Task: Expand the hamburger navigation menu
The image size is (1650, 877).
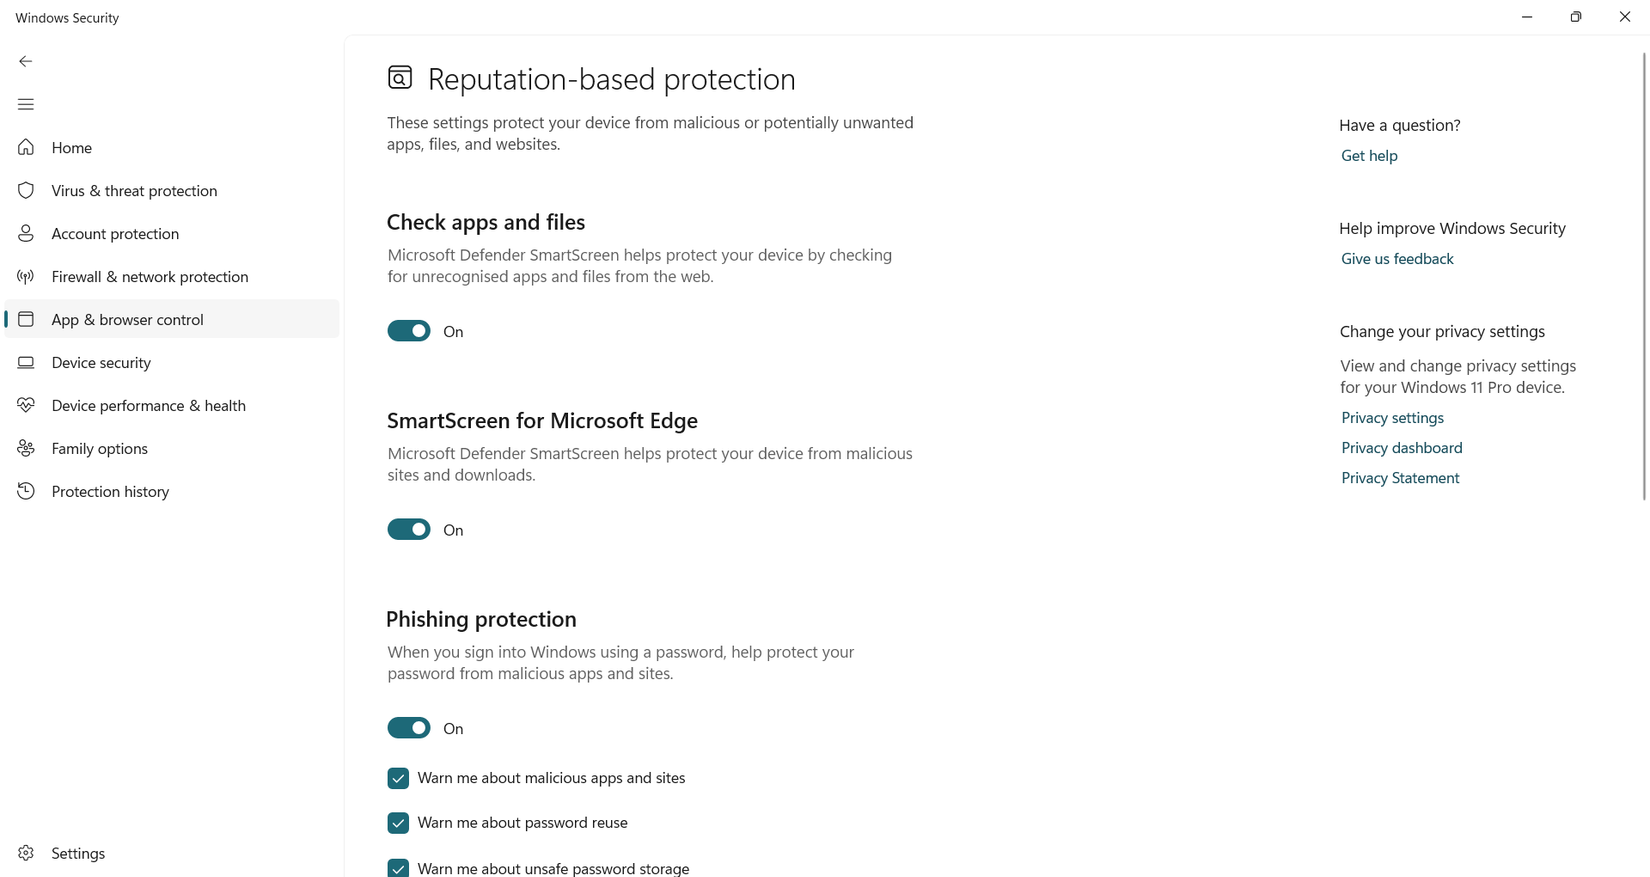Action: point(26,104)
